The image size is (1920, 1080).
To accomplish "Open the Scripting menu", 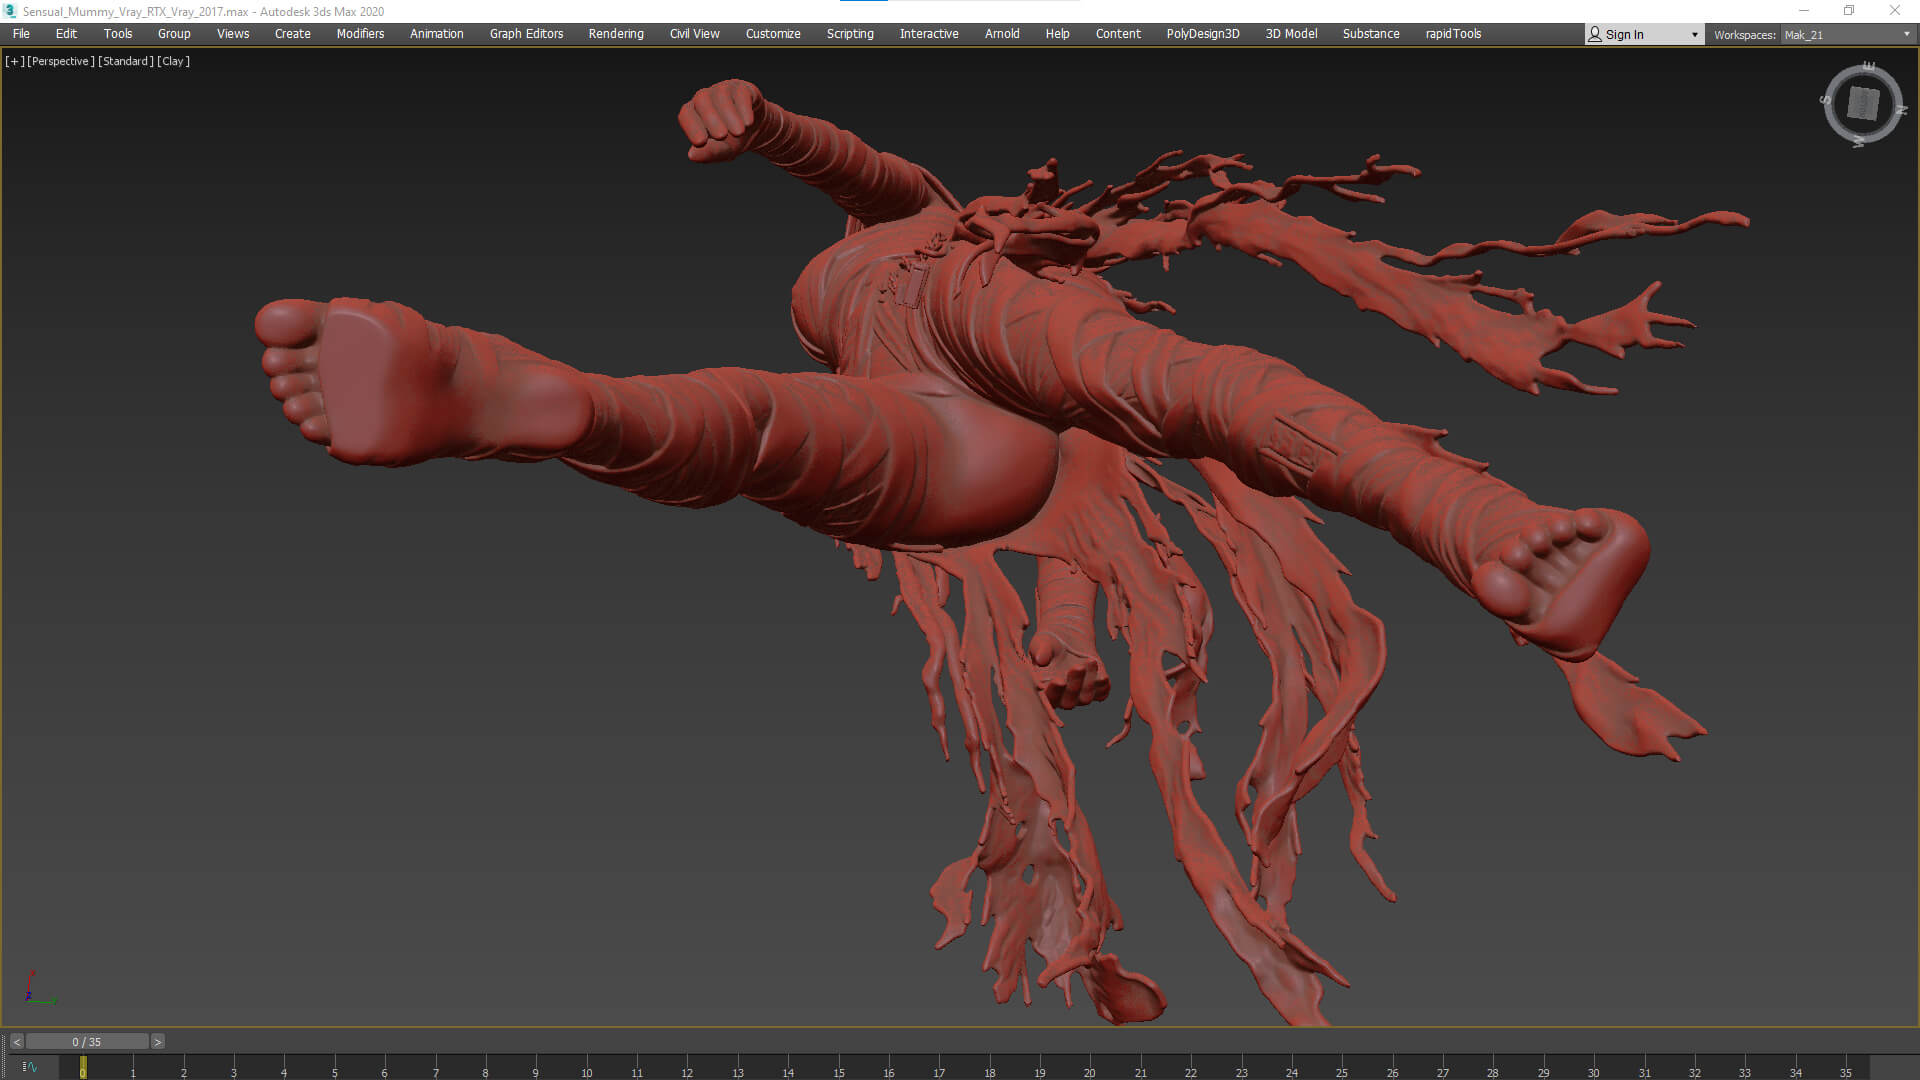I will click(x=850, y=34).
